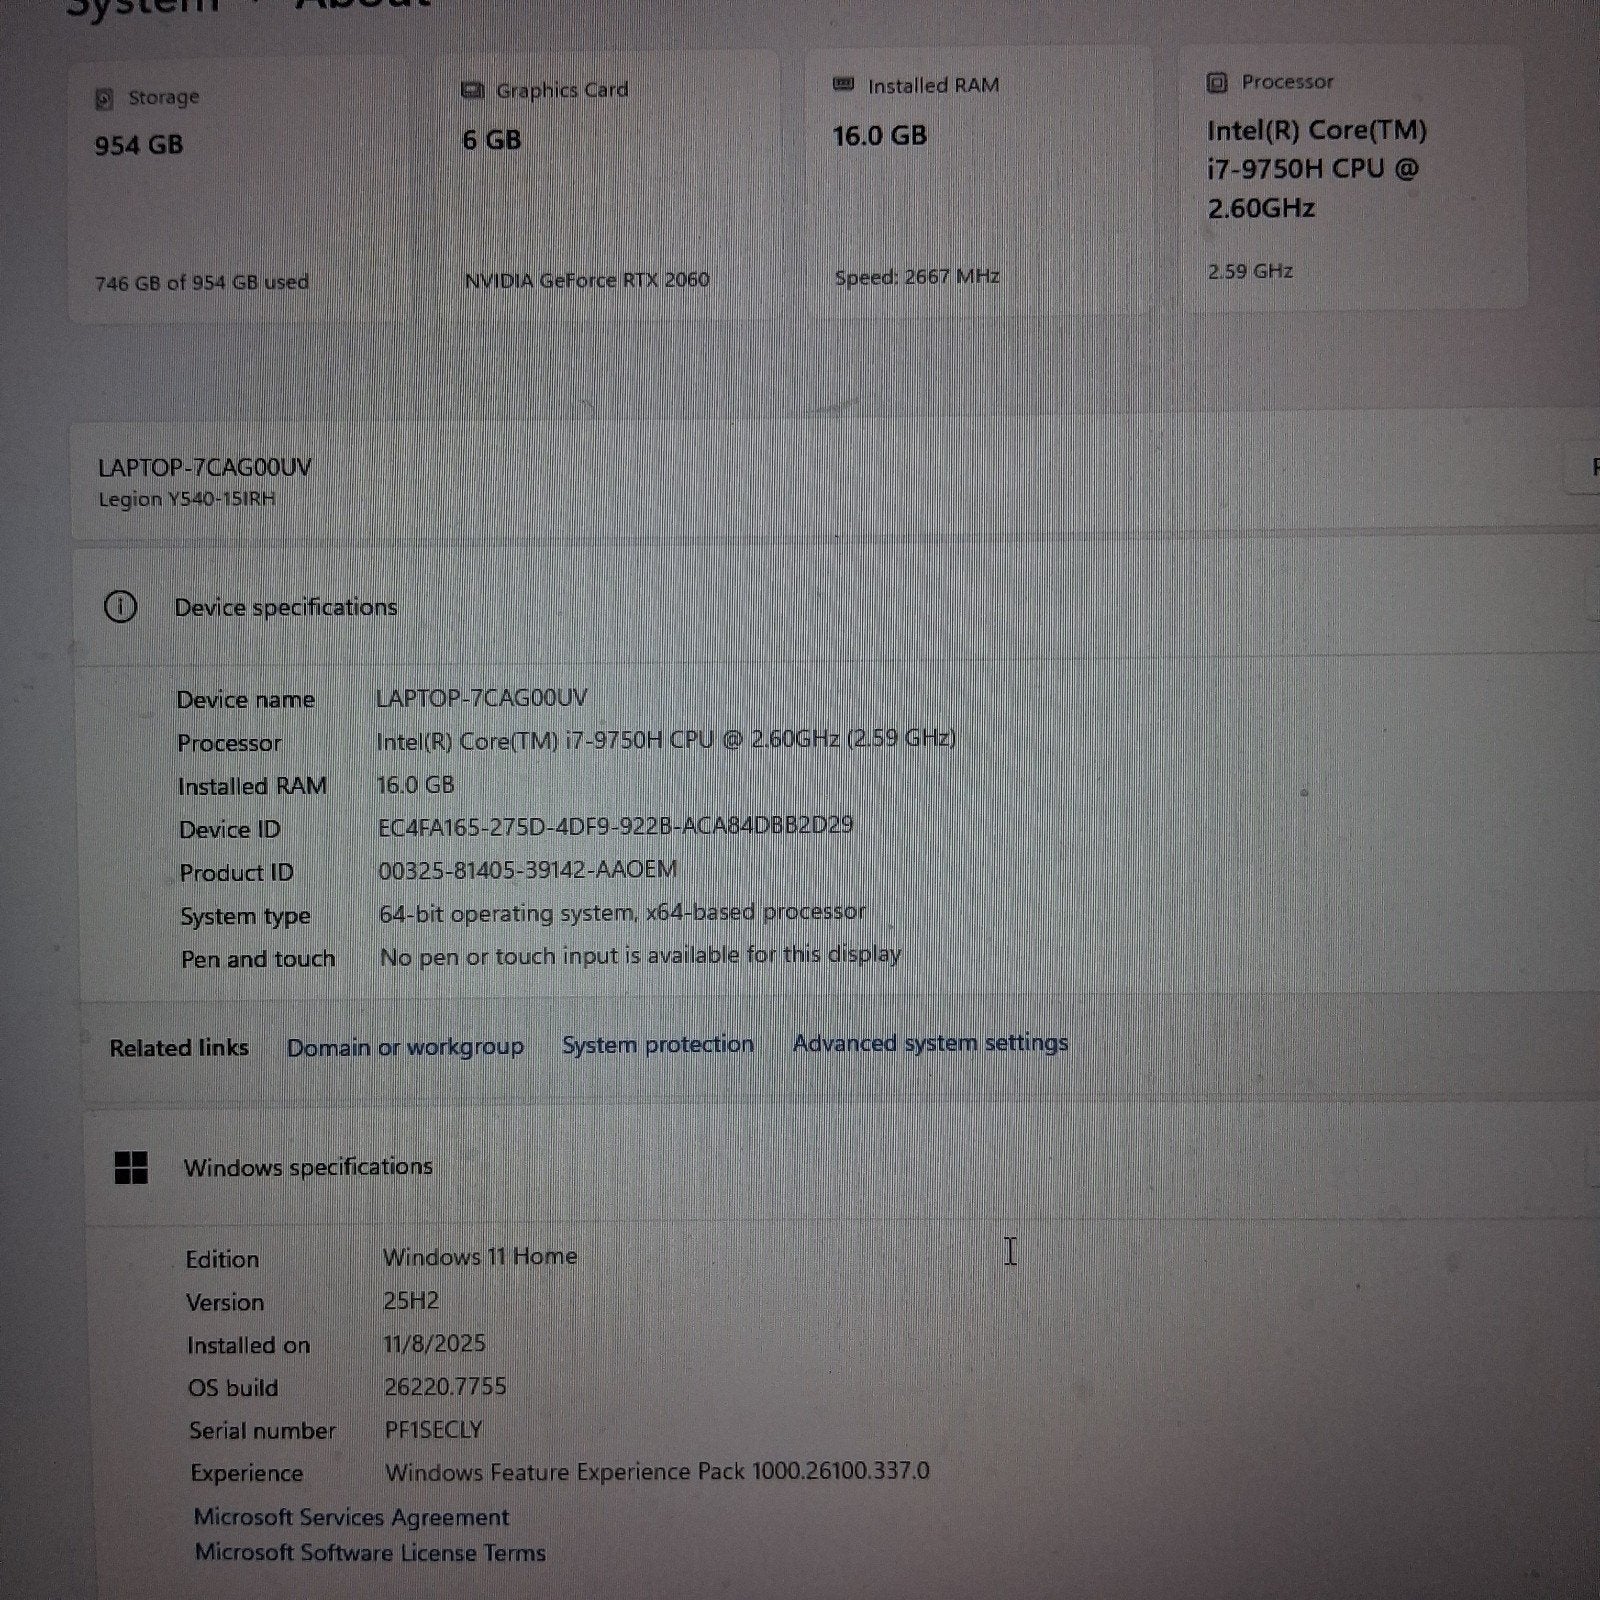Image resolution: width=1600 pixels, height=1600 pixels.
Task: Open Microsoft Services Agreement link
Action: point(351,1517)
